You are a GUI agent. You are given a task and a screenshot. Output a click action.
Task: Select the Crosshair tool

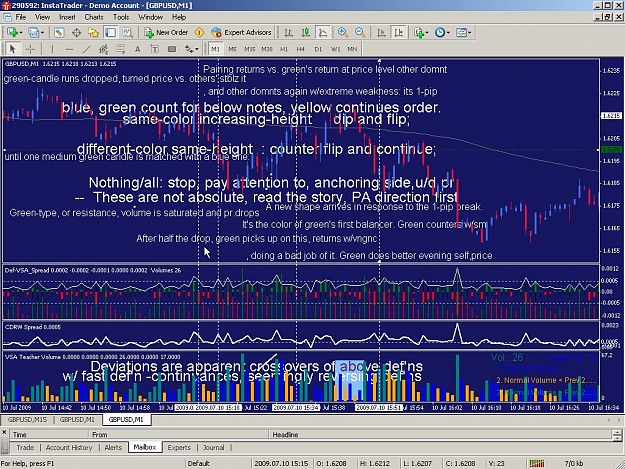click(x=30, y=49)
